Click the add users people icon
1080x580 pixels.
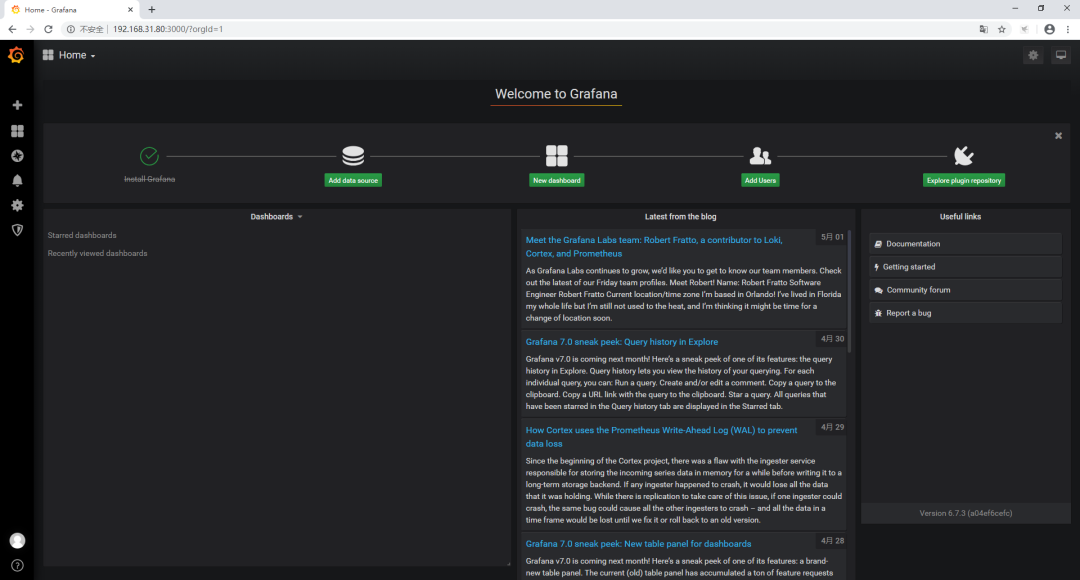[x=760, y=156]
